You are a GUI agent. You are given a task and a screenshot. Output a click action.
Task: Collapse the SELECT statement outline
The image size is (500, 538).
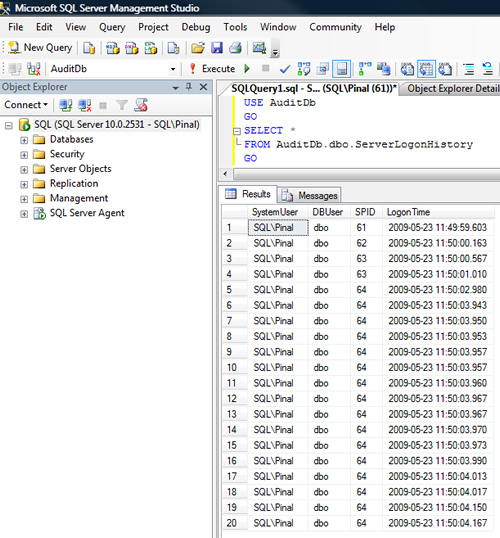[x=237, y=131]
